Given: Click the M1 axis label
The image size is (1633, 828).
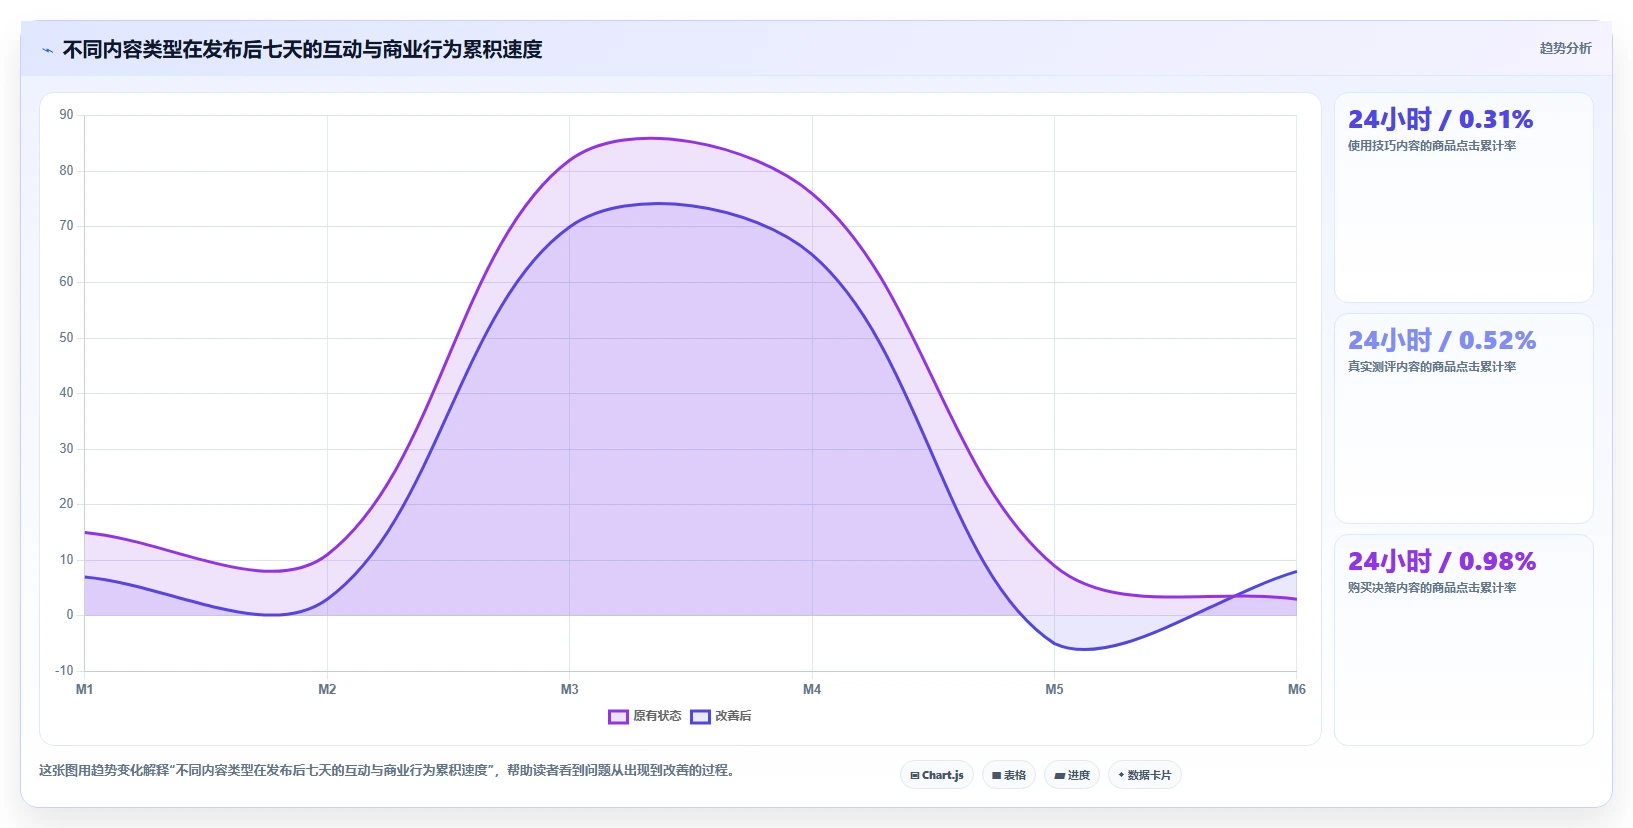Looking at the screenshot, I should pyautogui.click(x=85, y=689).
